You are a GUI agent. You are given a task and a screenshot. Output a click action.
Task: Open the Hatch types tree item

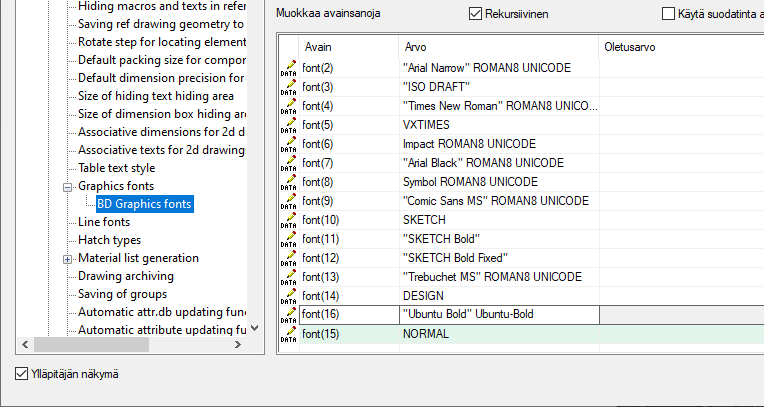tap(109, 240)
